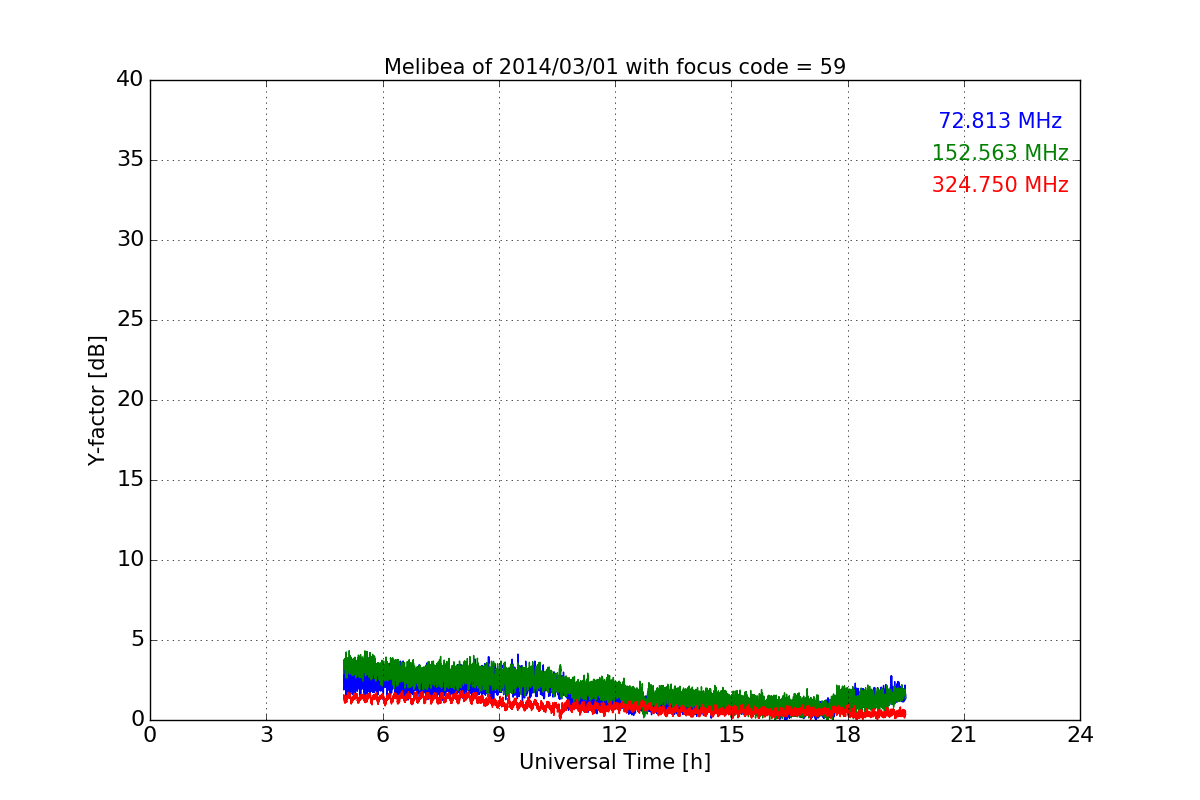Click the x-axis tick label 21

tap(964, 735)
